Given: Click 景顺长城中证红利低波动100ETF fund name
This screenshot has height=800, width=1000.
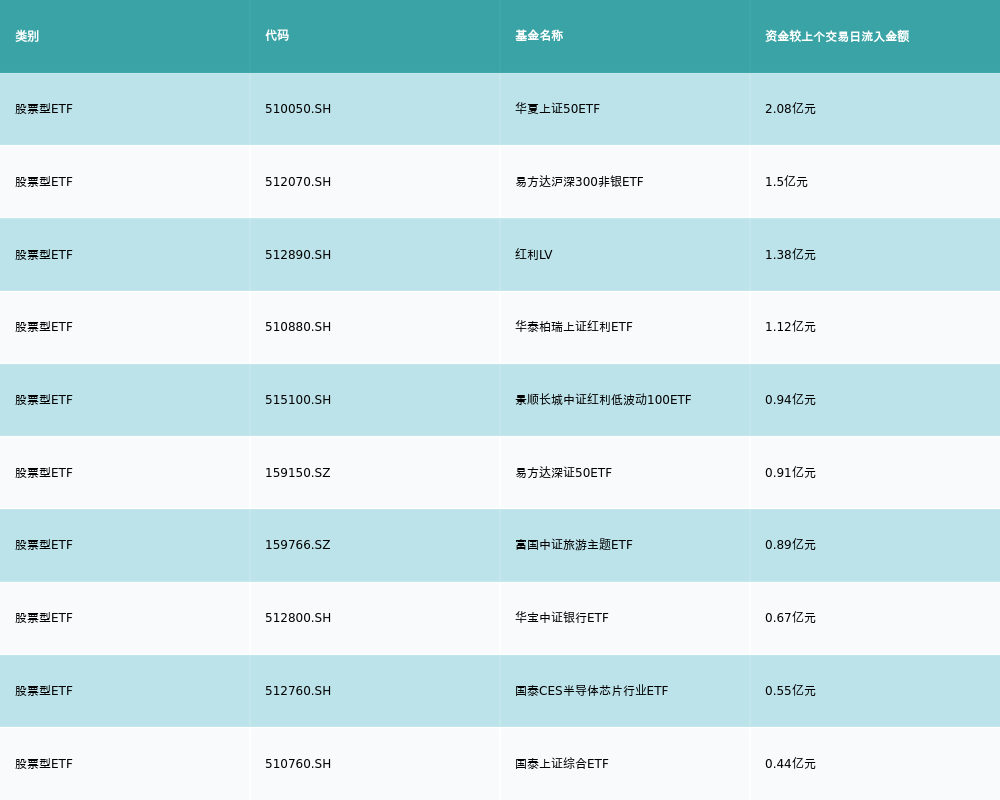Looking at the screenshot, I should coord(603,400).
